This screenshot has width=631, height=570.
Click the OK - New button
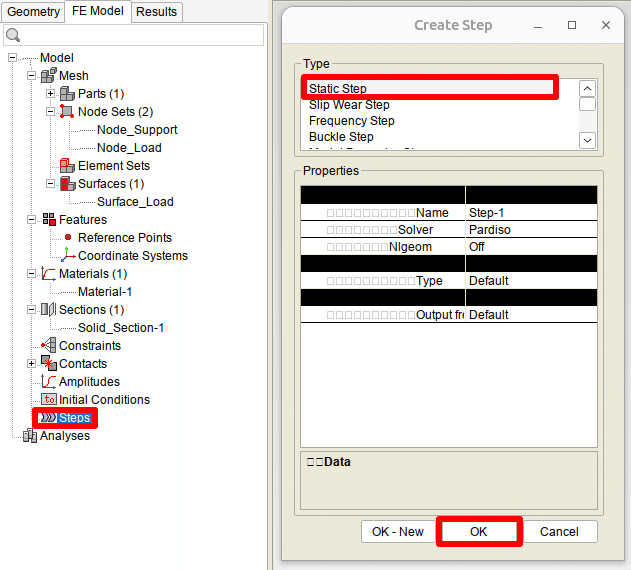coord(398,531)
